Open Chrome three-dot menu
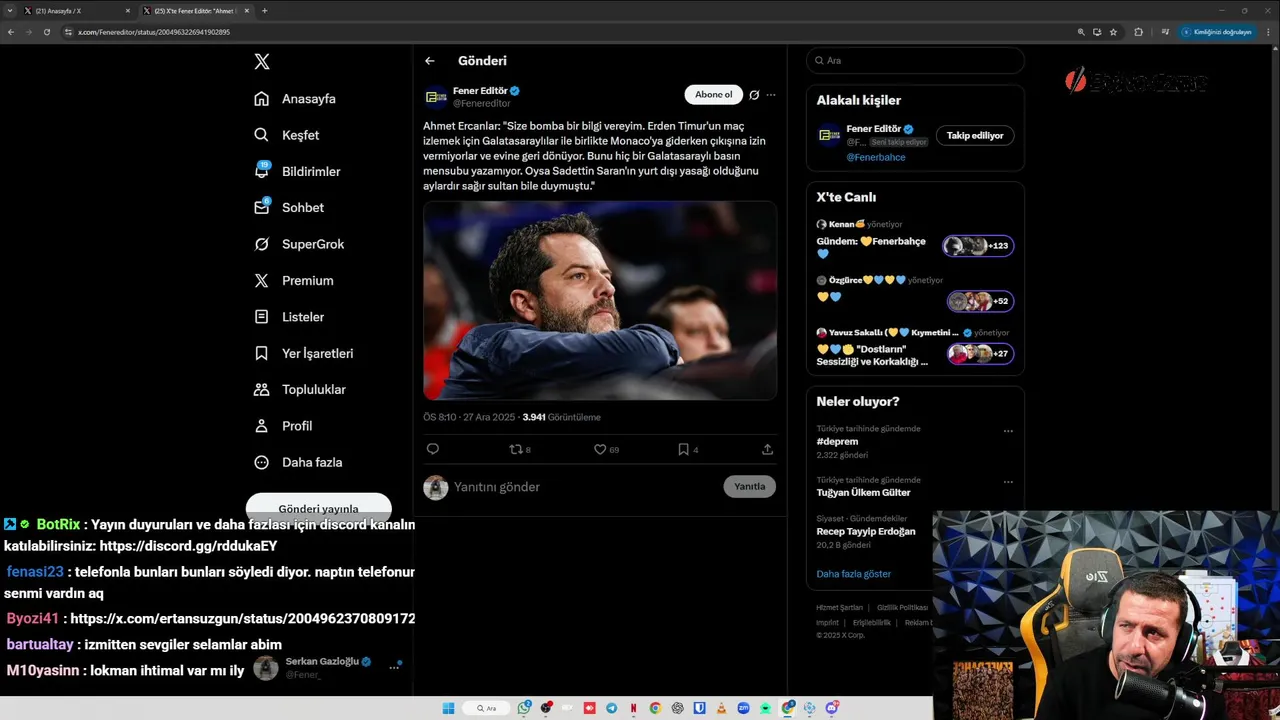 coord(1268,32)
